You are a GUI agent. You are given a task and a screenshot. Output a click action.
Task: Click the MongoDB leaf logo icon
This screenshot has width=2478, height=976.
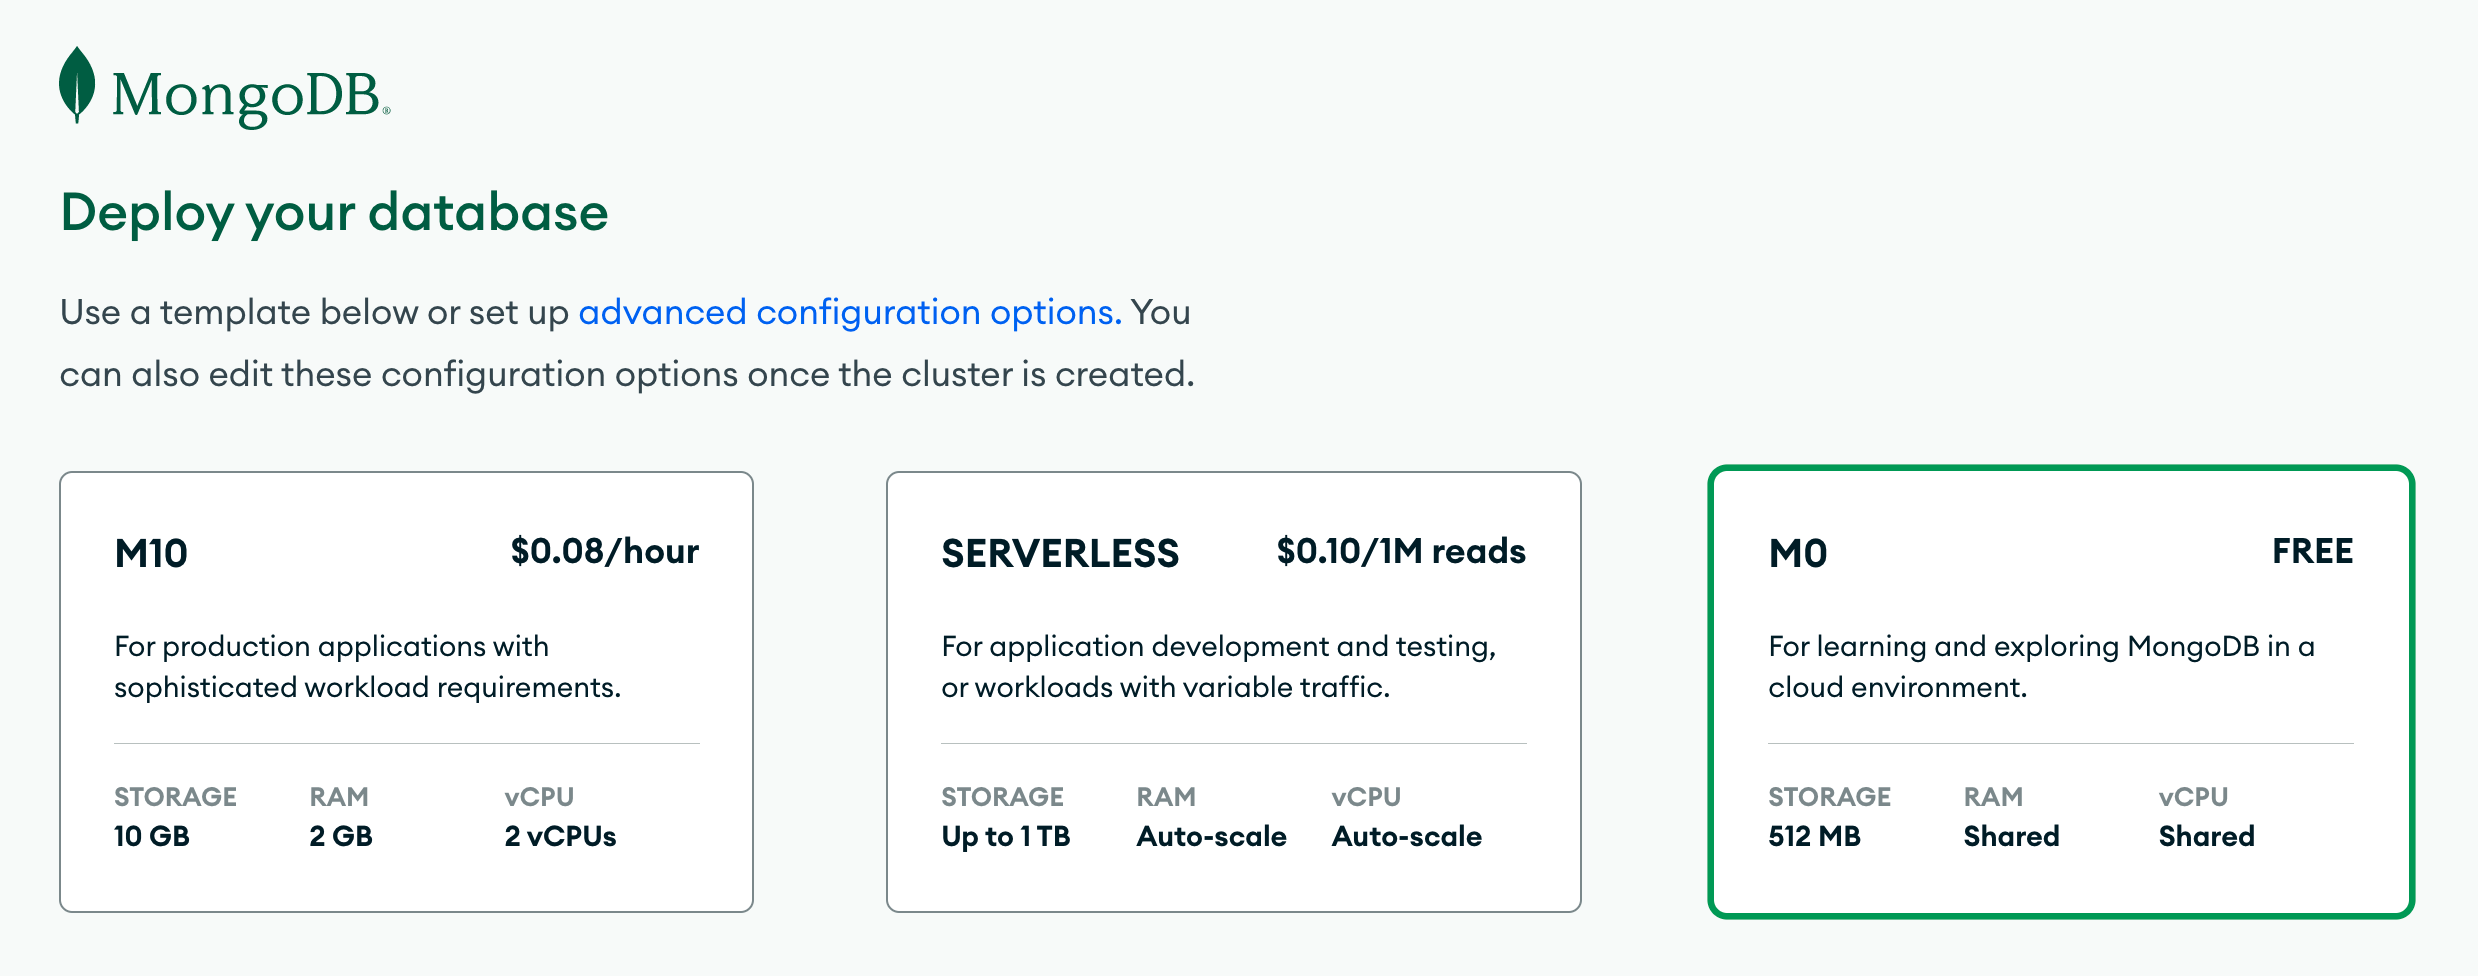(77, 86)
